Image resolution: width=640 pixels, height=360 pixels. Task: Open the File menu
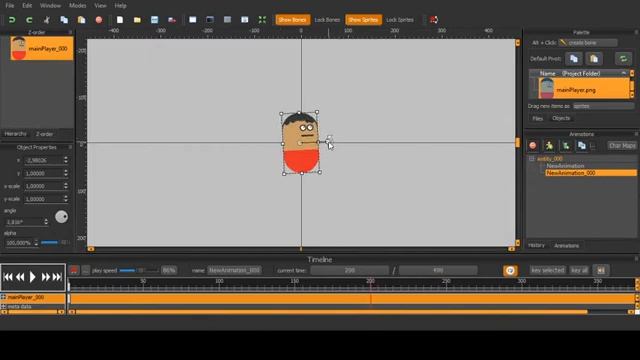pyautogui.click(x=10, y=6)
